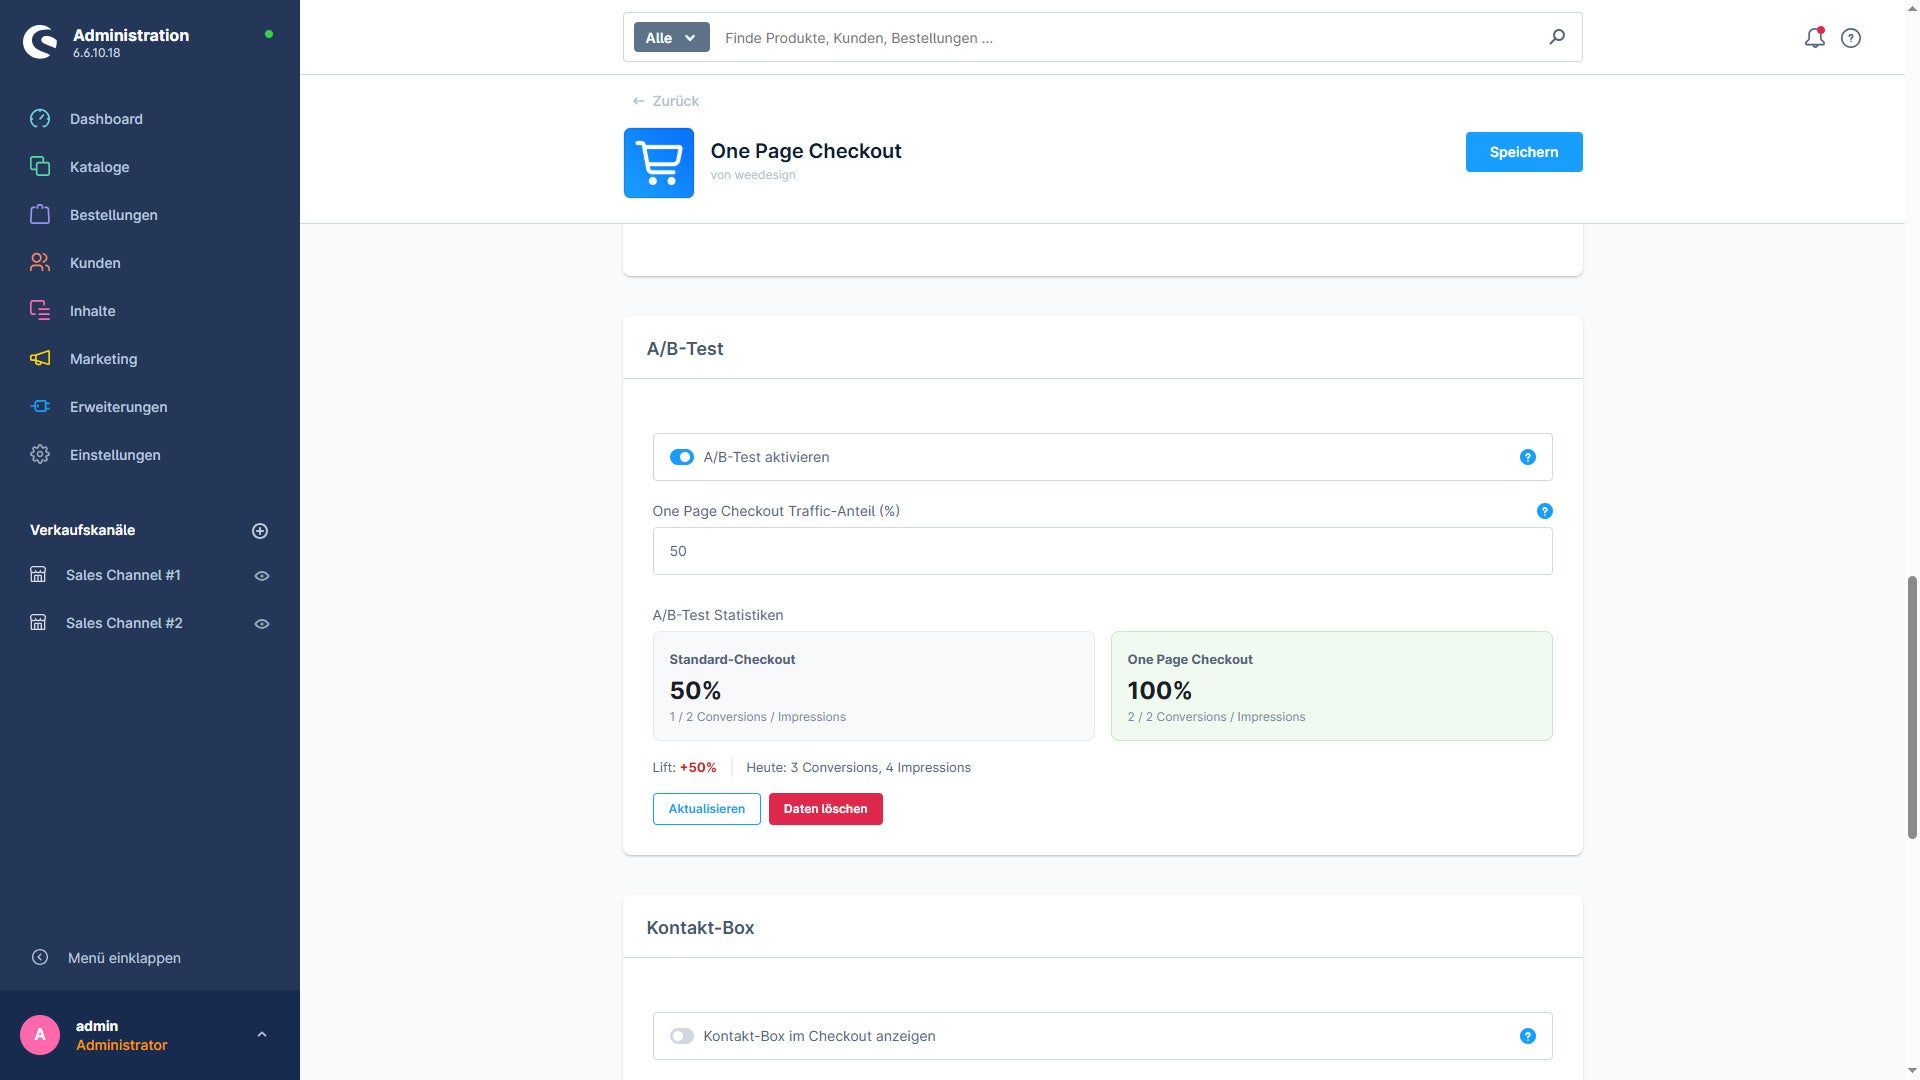This screenshot has width=1920, height=1080.
Task: Click the One Page Checkout statistics card
Action: pyautogui.click(x=1332, y=686)
